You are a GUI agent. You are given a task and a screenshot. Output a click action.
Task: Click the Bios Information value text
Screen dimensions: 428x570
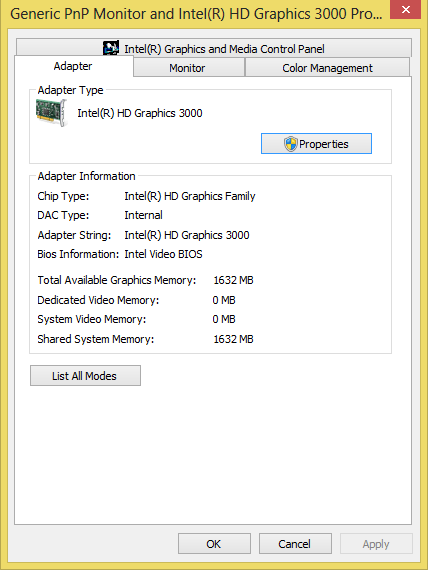coord(163,254)
